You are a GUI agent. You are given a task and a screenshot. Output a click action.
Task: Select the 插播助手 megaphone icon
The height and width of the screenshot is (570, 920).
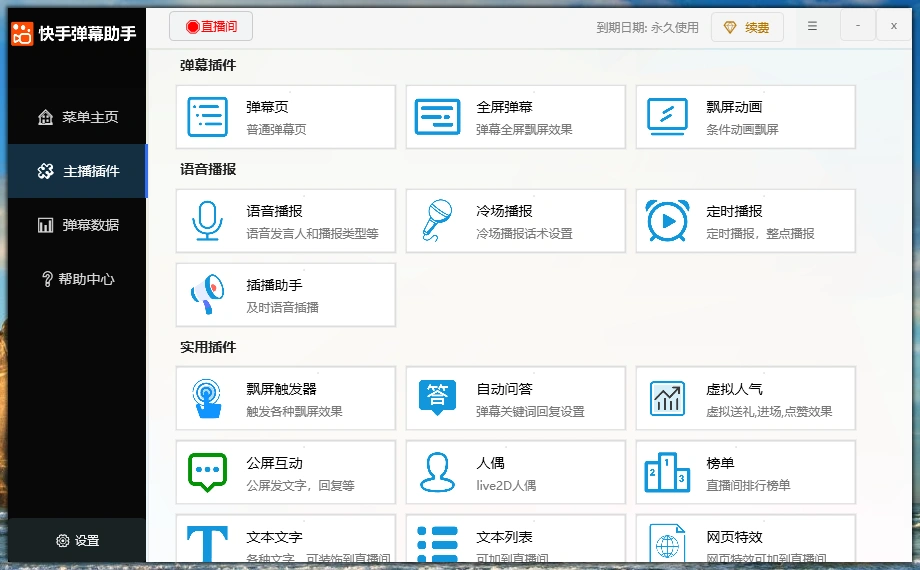pos(207,295)
